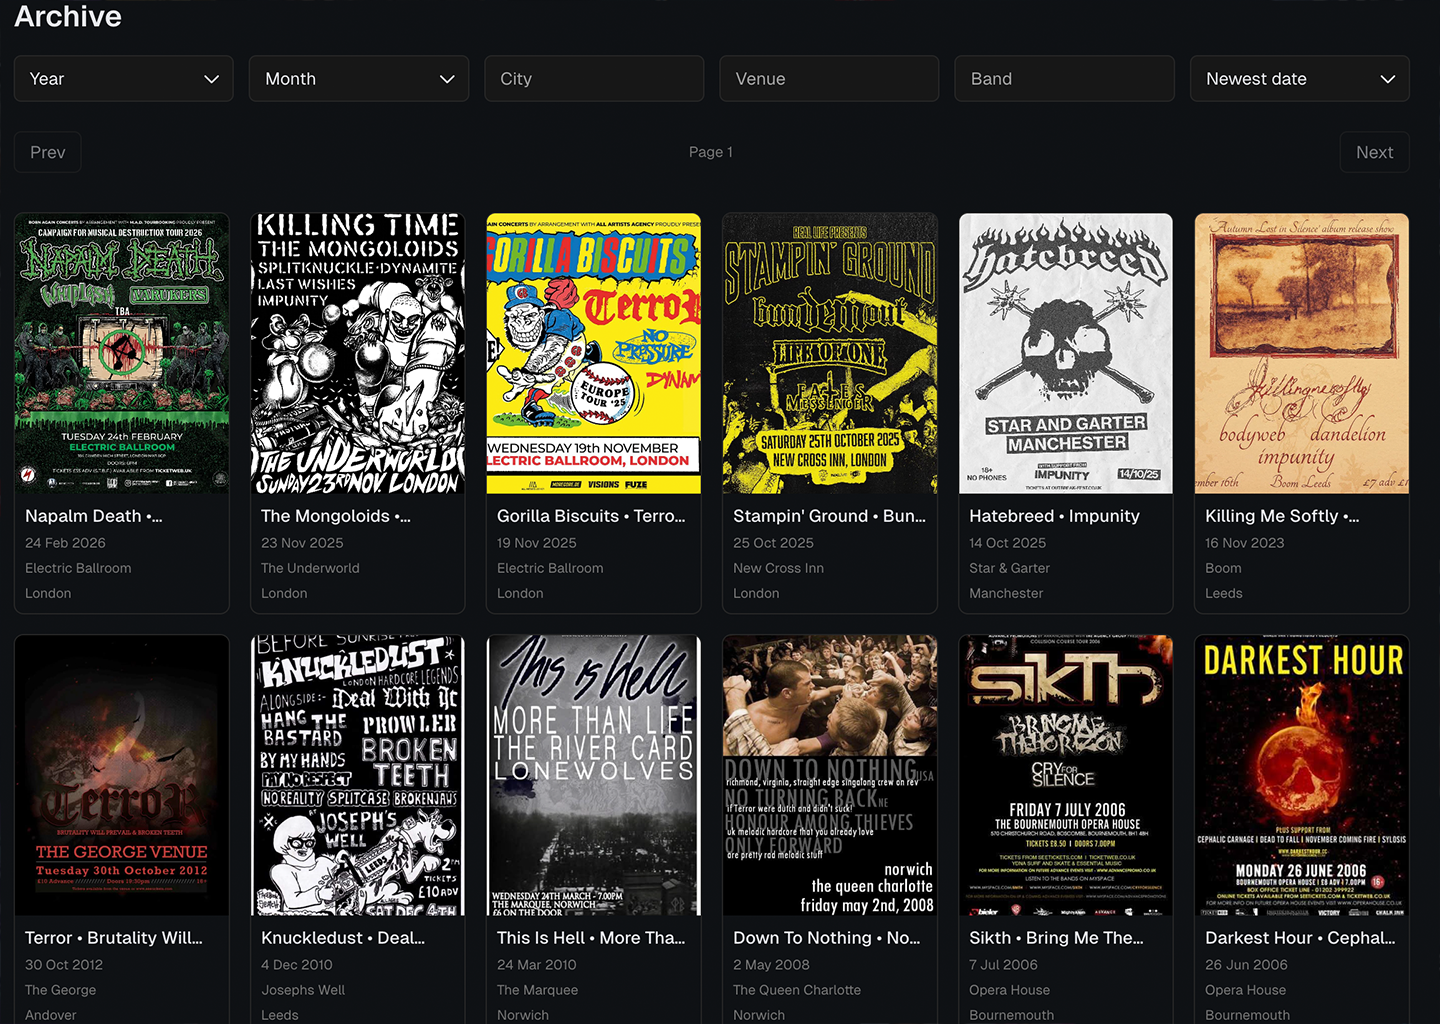Click the Hatebreed Star and Garter poster

(x=1066, y=353)
